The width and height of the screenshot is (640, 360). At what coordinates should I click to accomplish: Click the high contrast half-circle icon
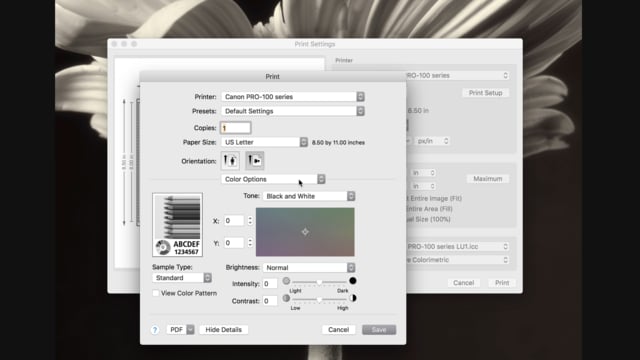[353, 298]
